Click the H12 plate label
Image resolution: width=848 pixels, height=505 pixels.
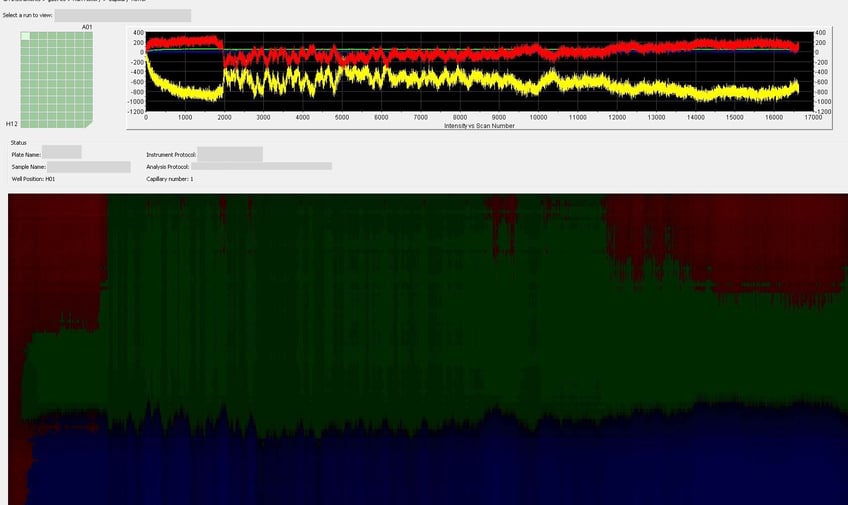point(11,124)
